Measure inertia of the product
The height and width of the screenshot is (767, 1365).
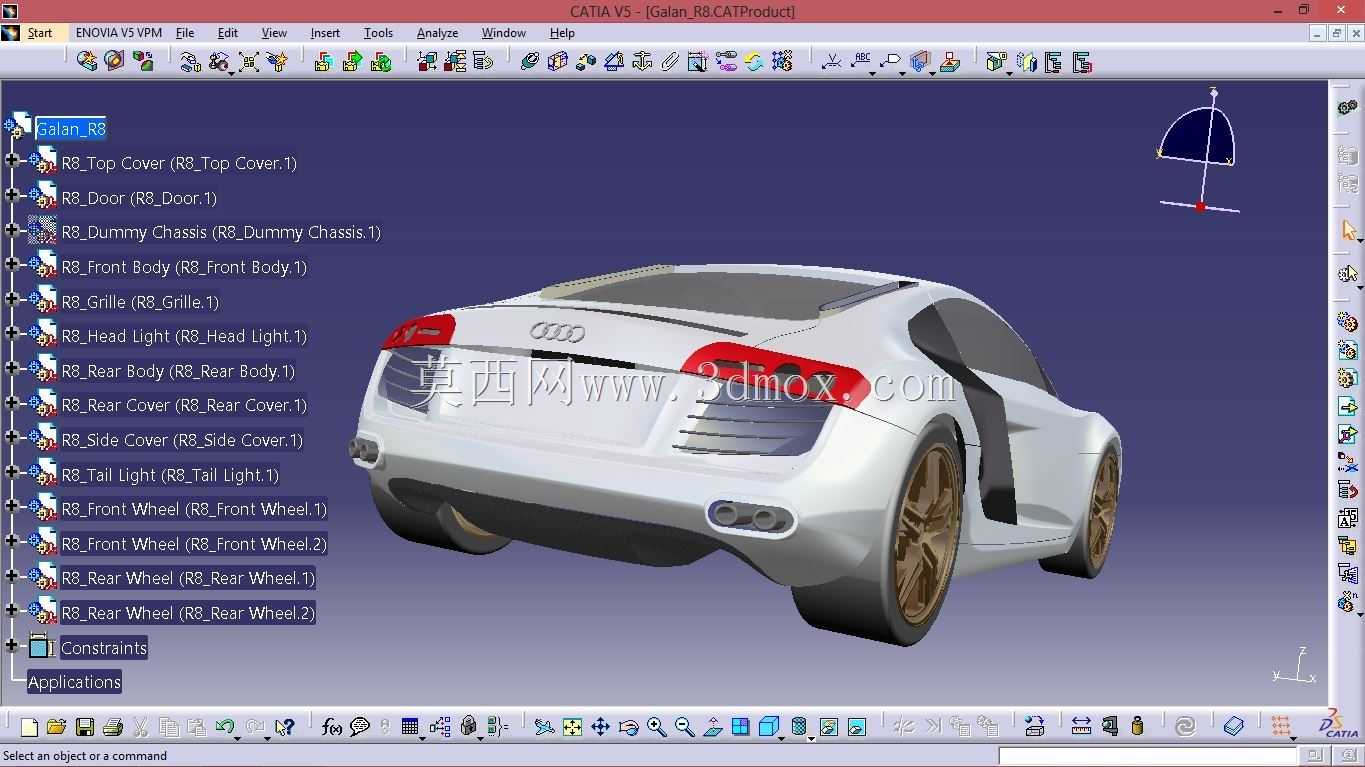point(1137,727)
